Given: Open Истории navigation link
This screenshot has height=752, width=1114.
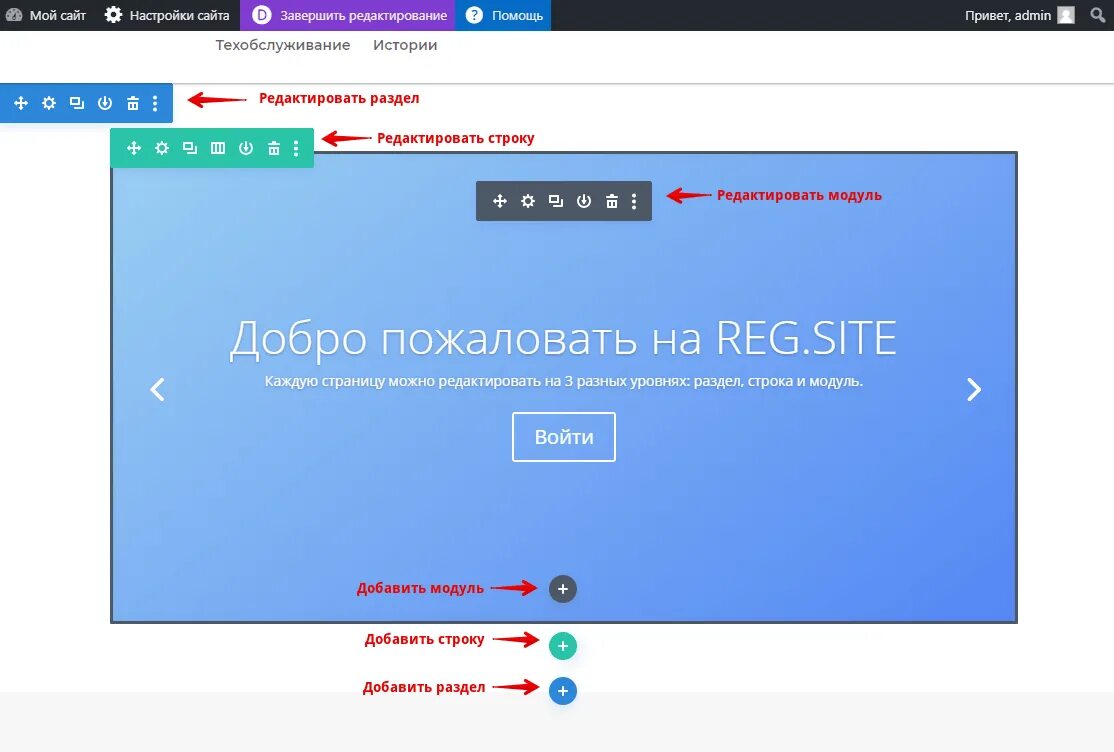Looking at the screenshot, I should [405, 45].
